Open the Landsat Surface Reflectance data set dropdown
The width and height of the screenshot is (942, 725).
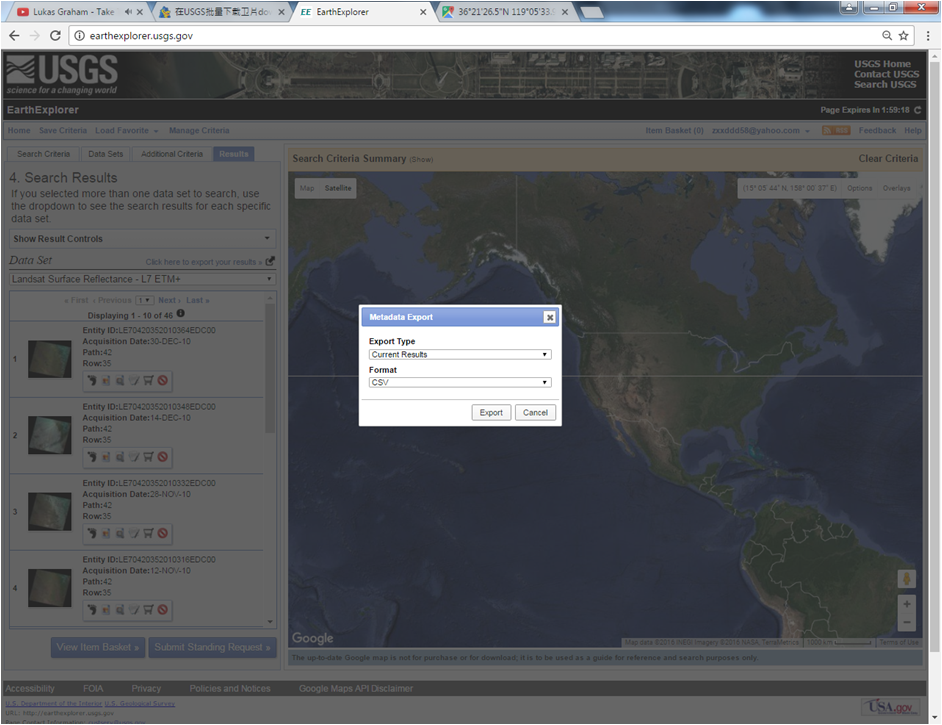[142, 279]
